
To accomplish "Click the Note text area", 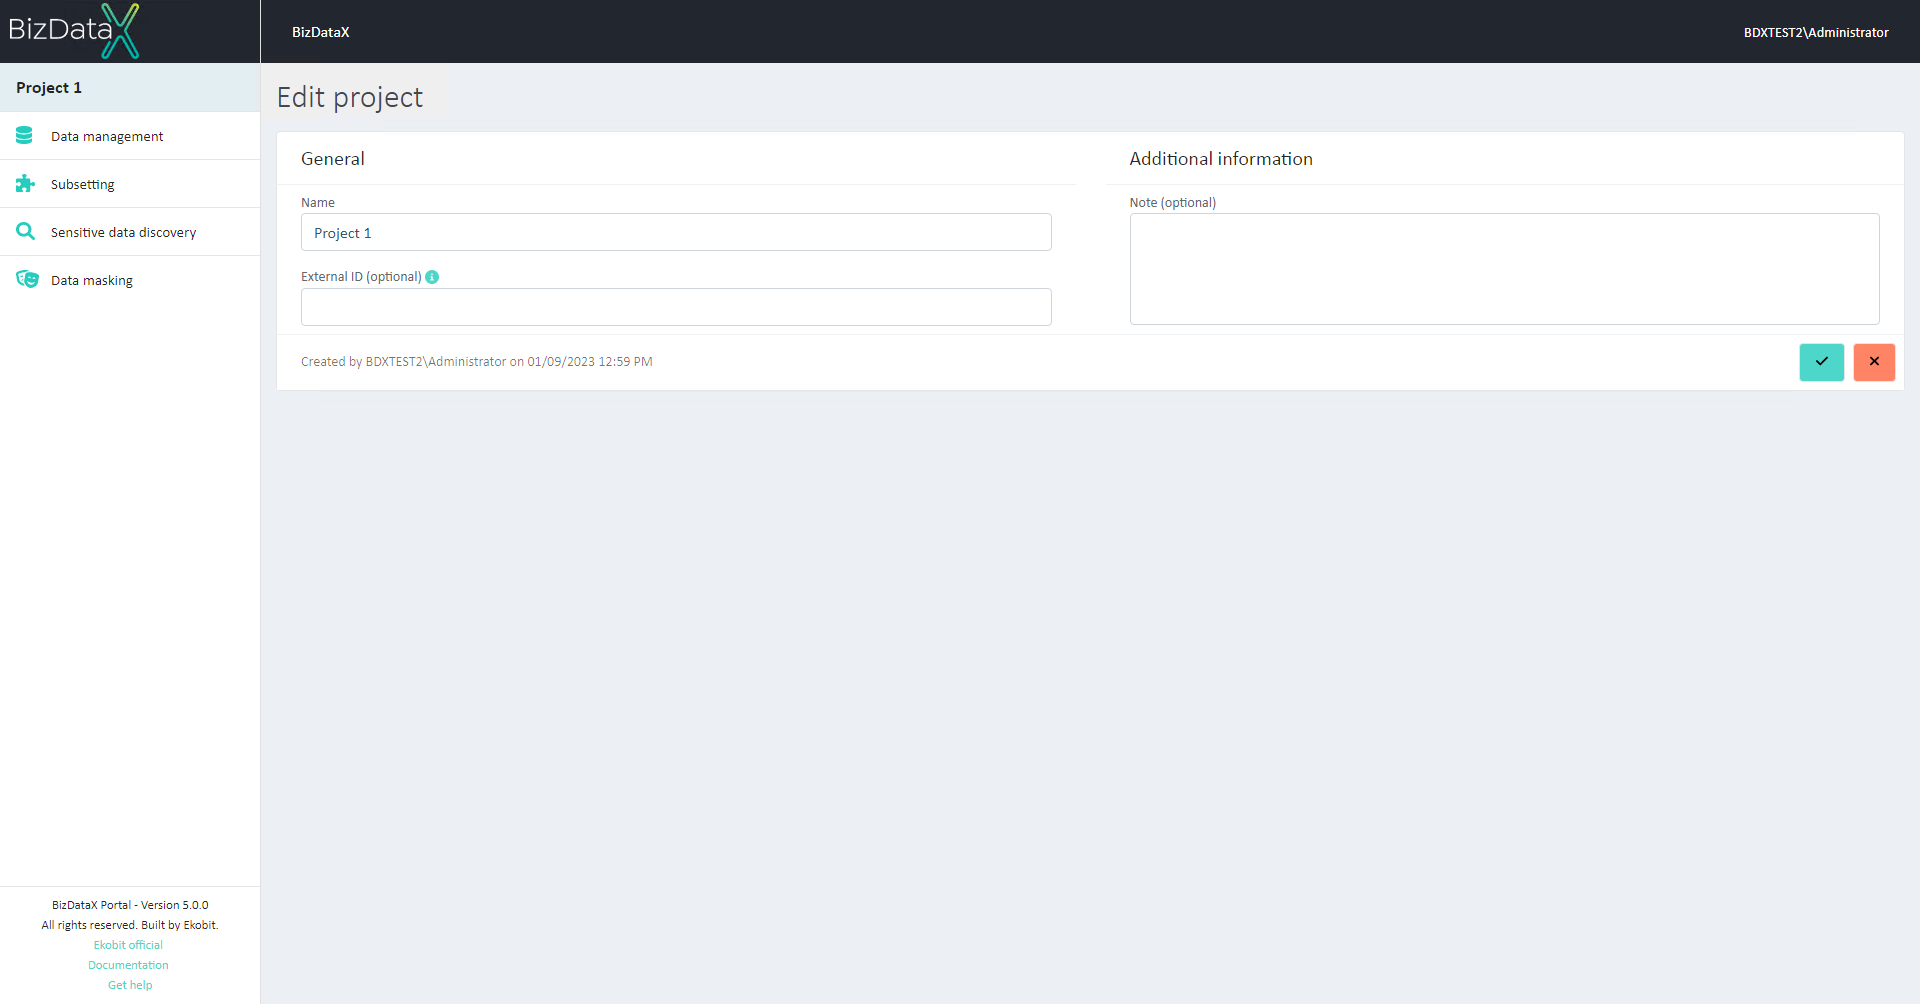I will (x=1504, y=269).
